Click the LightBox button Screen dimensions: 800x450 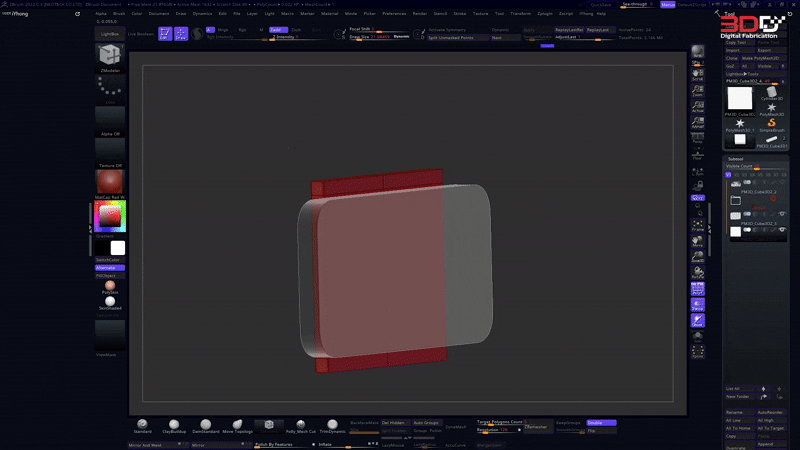click(x=109, y=34)
